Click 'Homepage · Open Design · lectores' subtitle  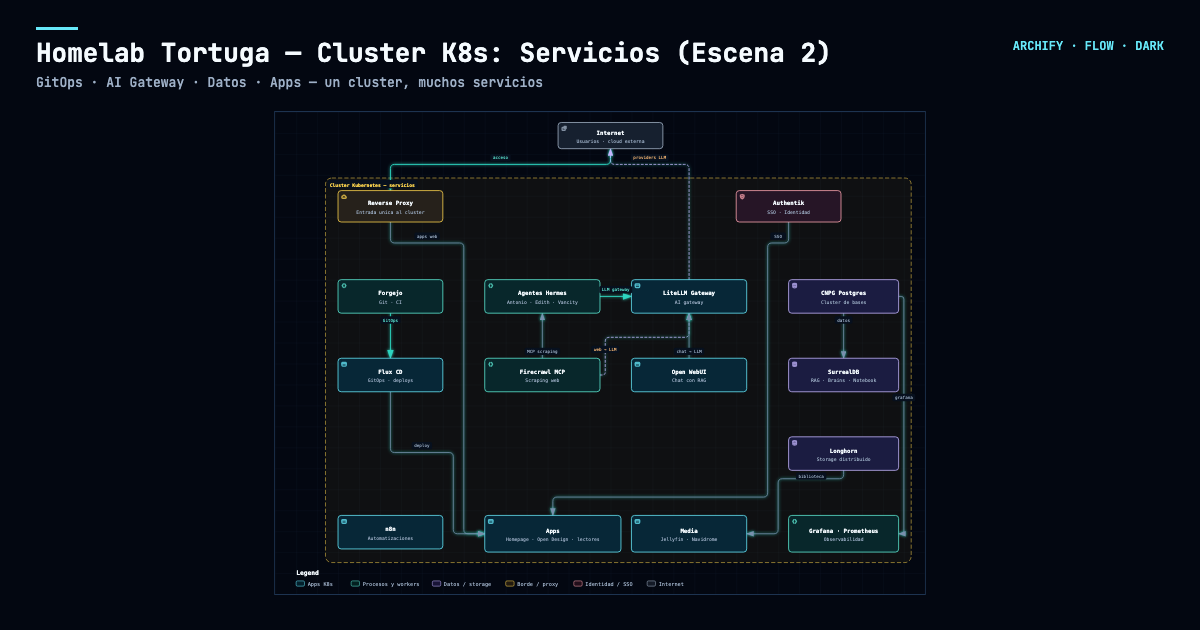553,539
